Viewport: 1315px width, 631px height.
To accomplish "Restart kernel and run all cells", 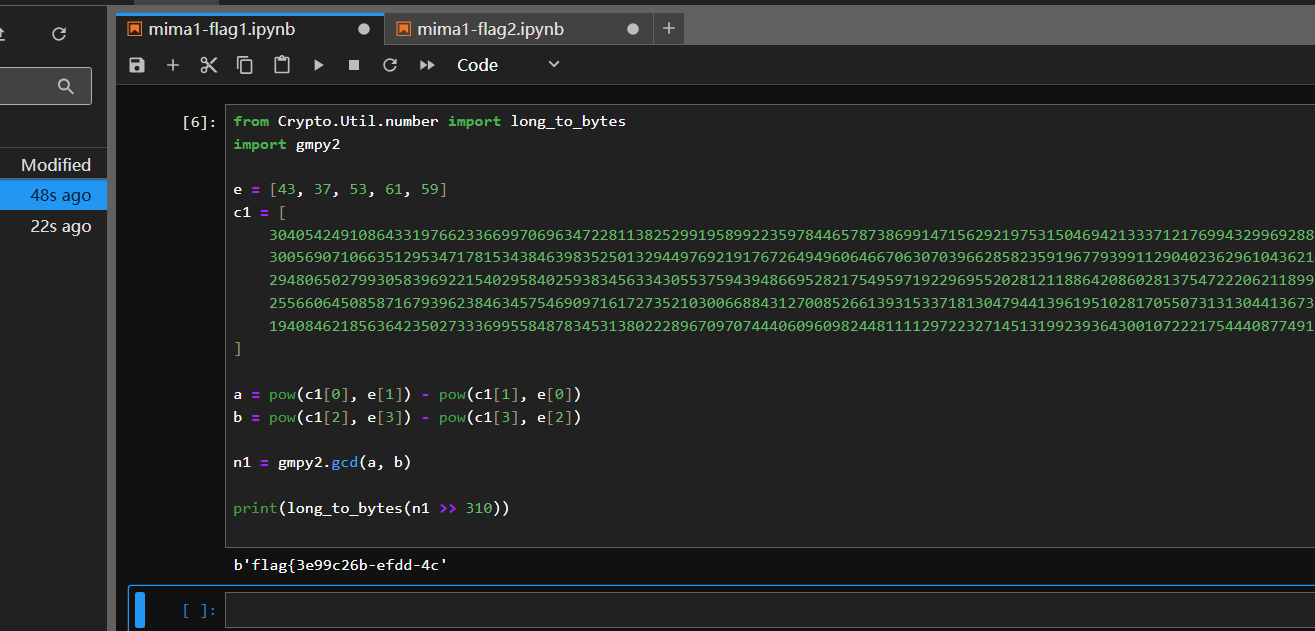I will coord(427,65).
